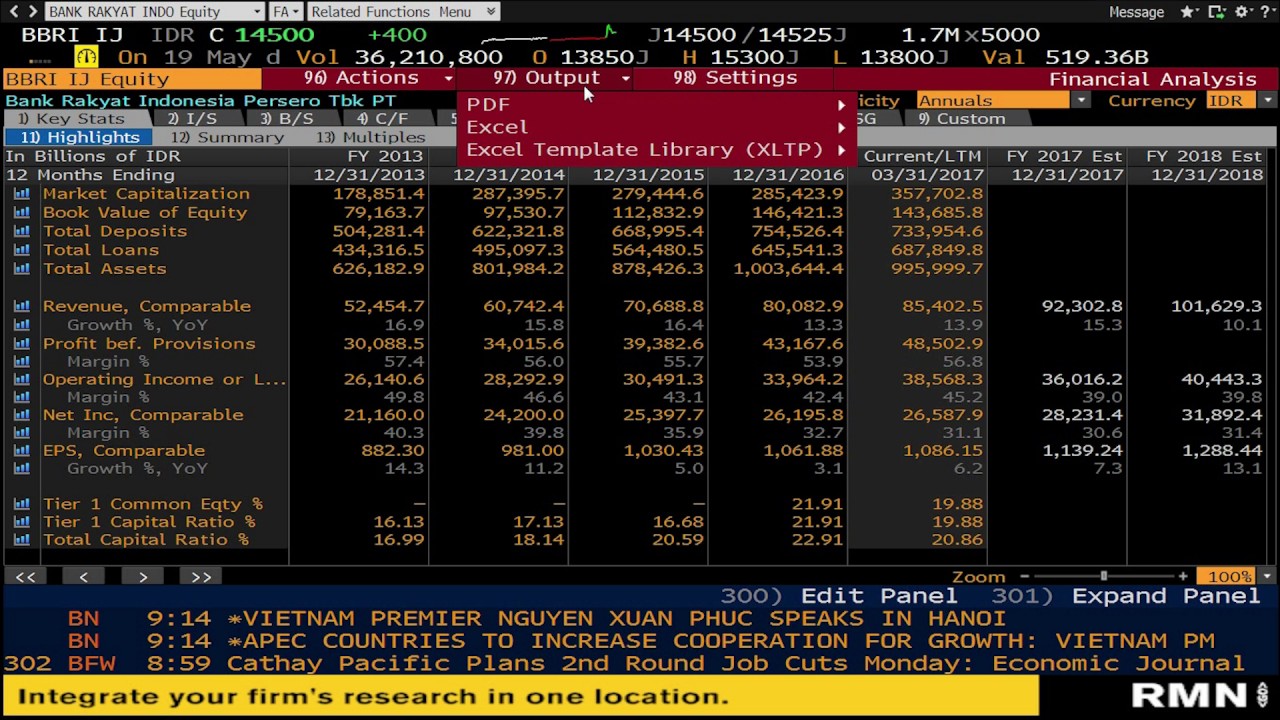Decrease zoom with the minus button

1024,577
